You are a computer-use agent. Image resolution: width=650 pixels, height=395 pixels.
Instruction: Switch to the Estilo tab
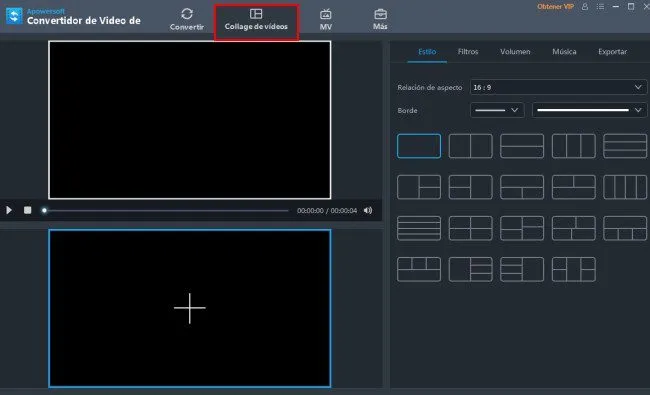click(427, 52)
